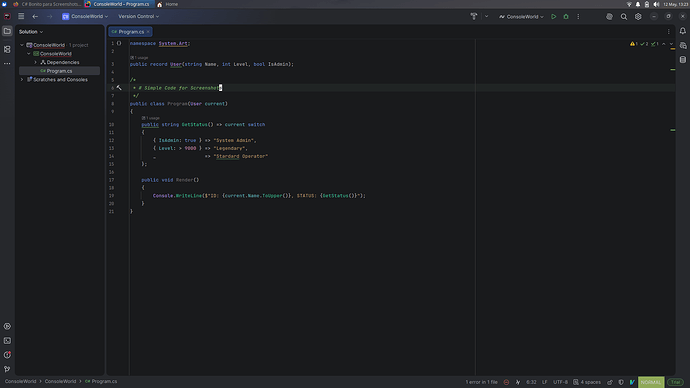Screen dimensions: 690x388
Task: Open the Structure tool window icon
Action: tap(7, 49)
